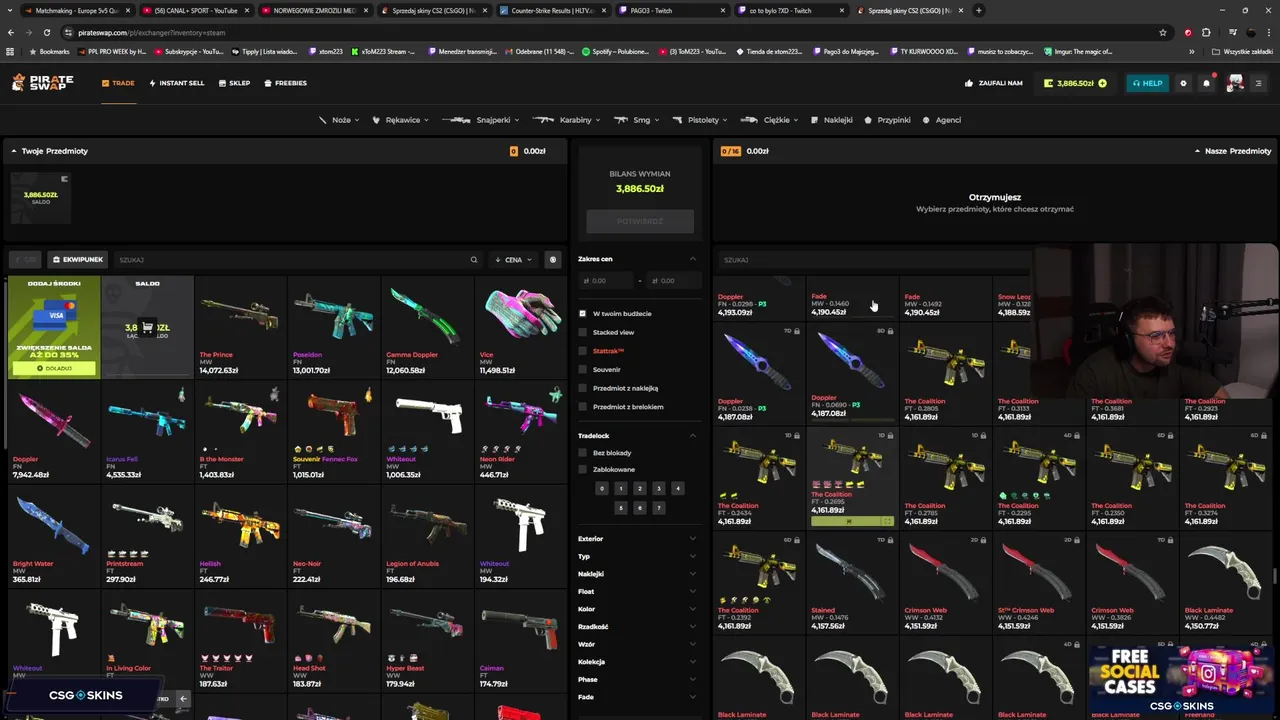Open the CENA sort dropdown
This screenshot has width=1280, height=720.
tap(514, 260)
